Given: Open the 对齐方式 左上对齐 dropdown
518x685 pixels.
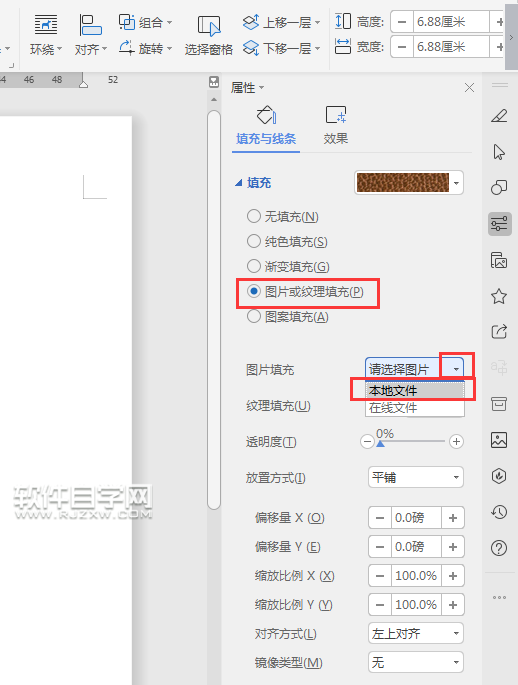Looking at the screenshot, I should pyautogui.click(x=415, y=633).
